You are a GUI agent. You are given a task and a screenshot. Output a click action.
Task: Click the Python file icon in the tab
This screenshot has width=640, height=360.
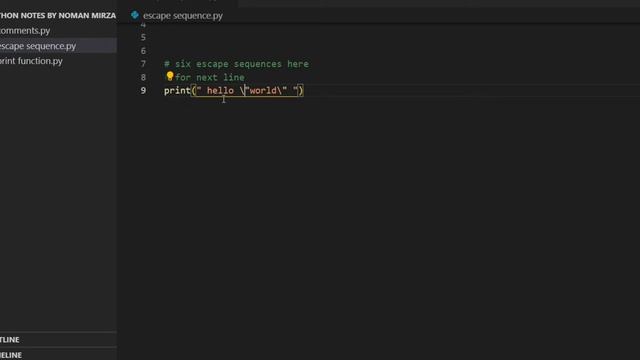click(135, 16)
